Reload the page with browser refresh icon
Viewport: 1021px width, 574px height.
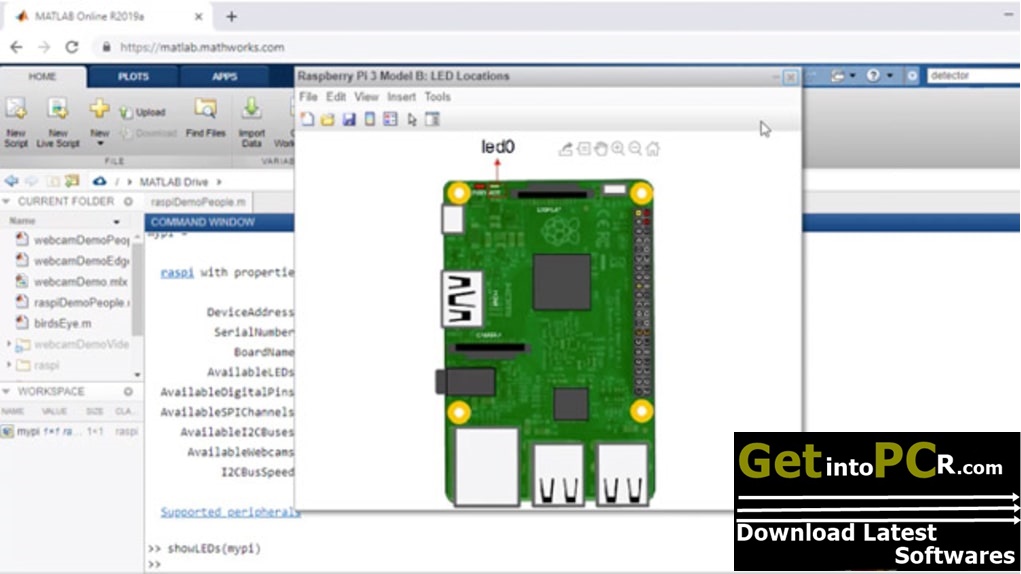point(72,47)
